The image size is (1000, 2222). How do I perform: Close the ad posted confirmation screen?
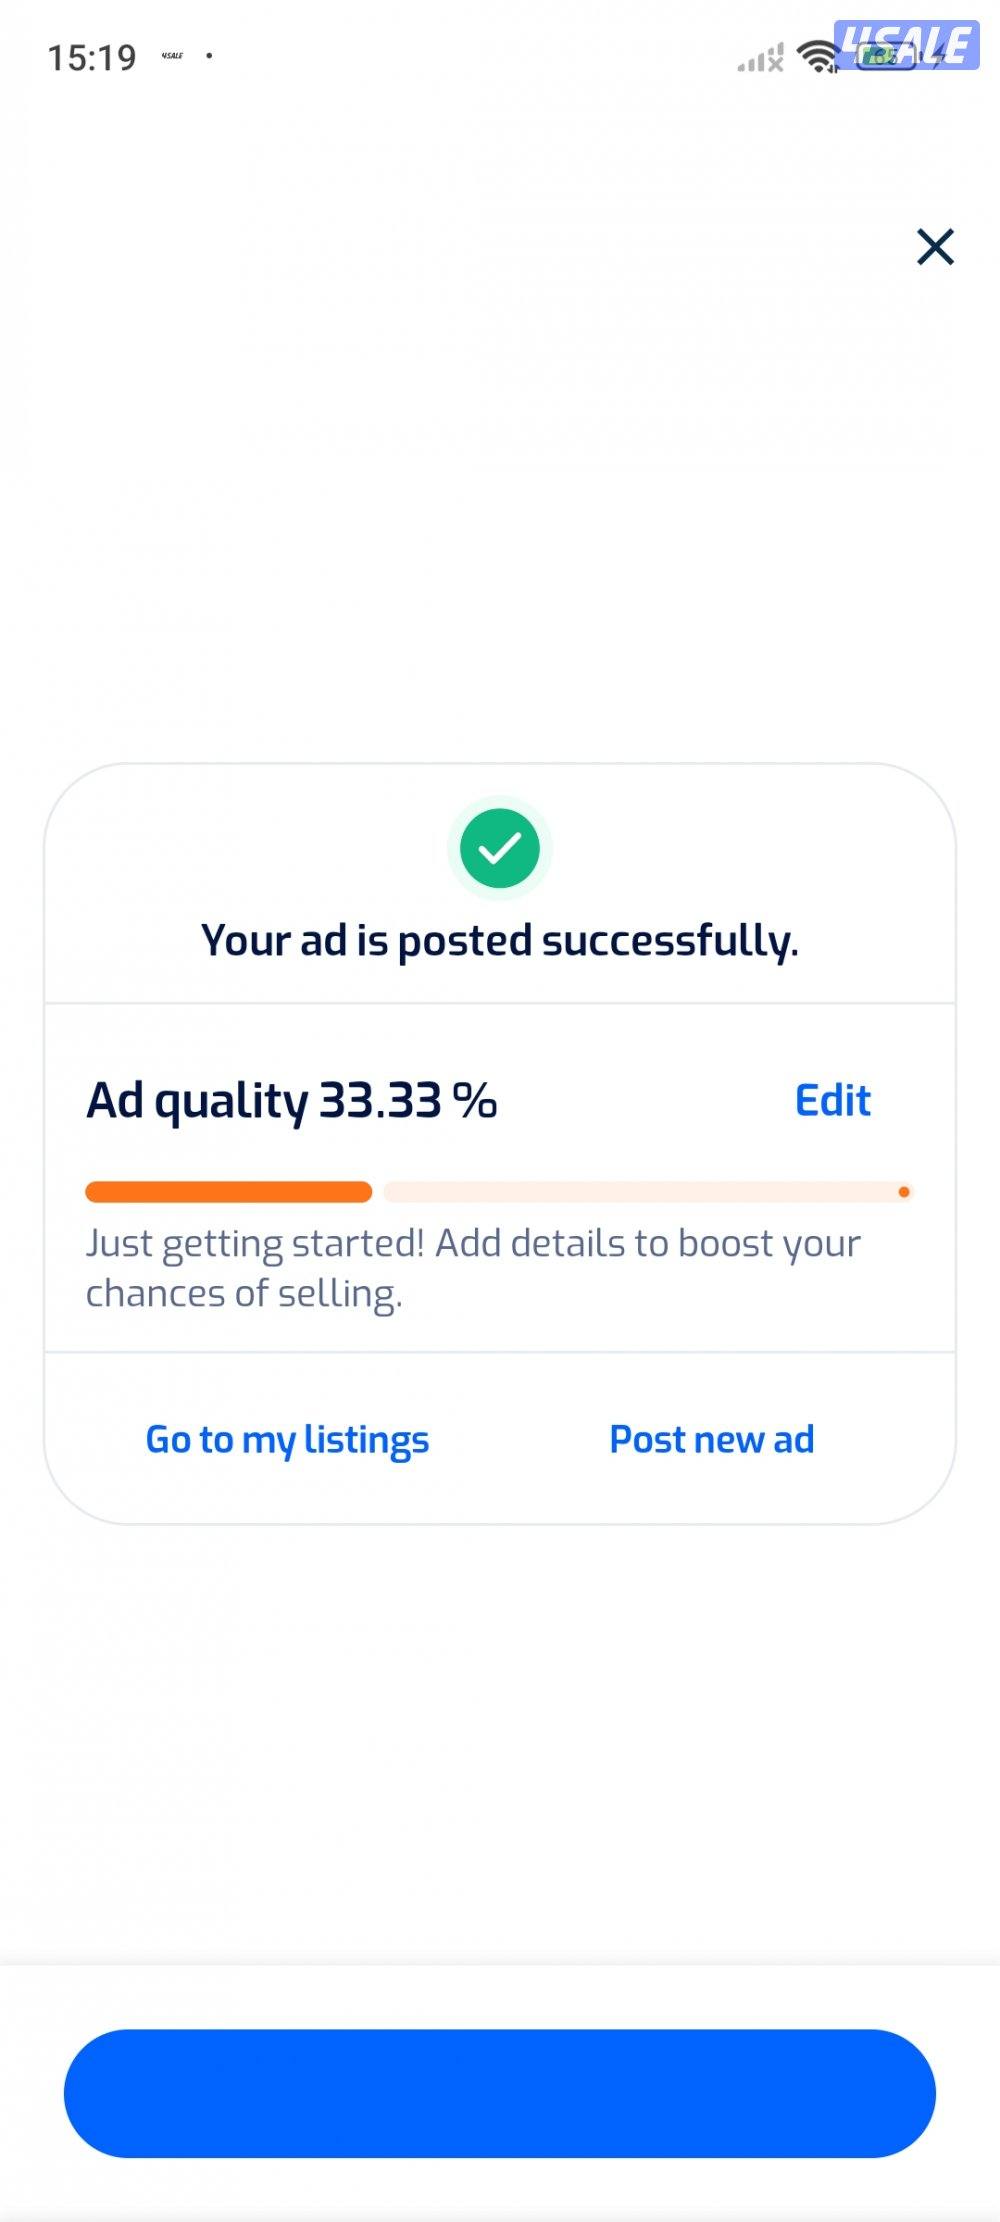coord(935,246)
